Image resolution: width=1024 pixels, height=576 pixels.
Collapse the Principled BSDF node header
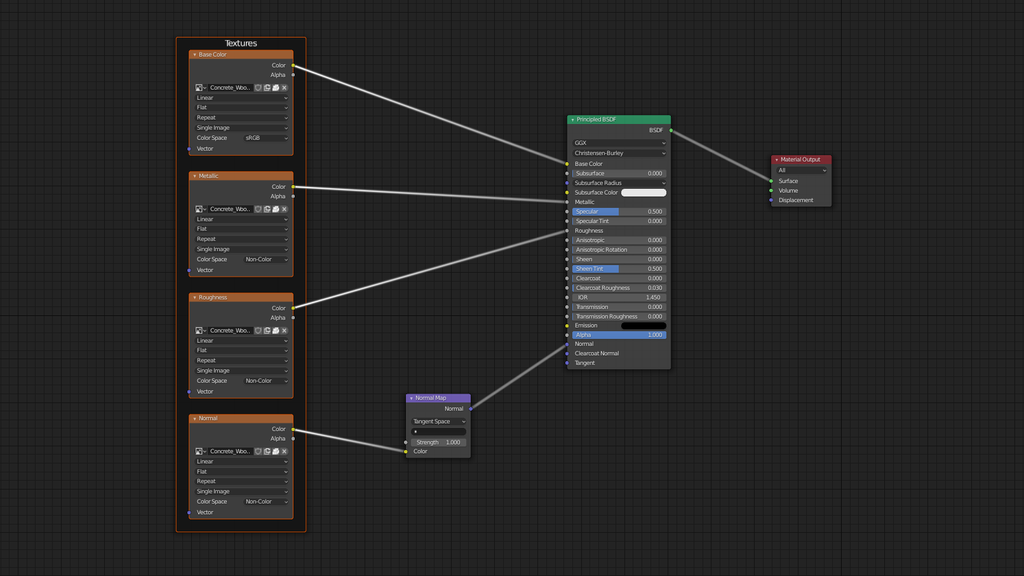click(570, 119)
